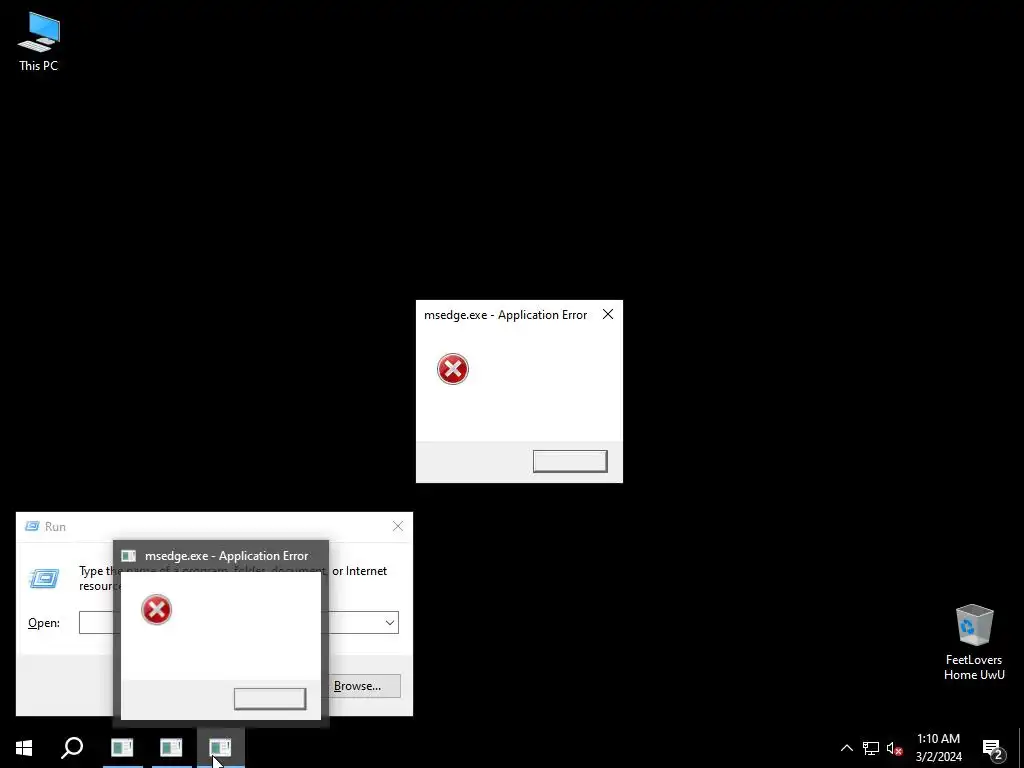Image resolution: width=1024 pixels, height=768 pixels.
Task: Click the blank button in thumbnail preview error dialog
Action: tap(270, 699)
